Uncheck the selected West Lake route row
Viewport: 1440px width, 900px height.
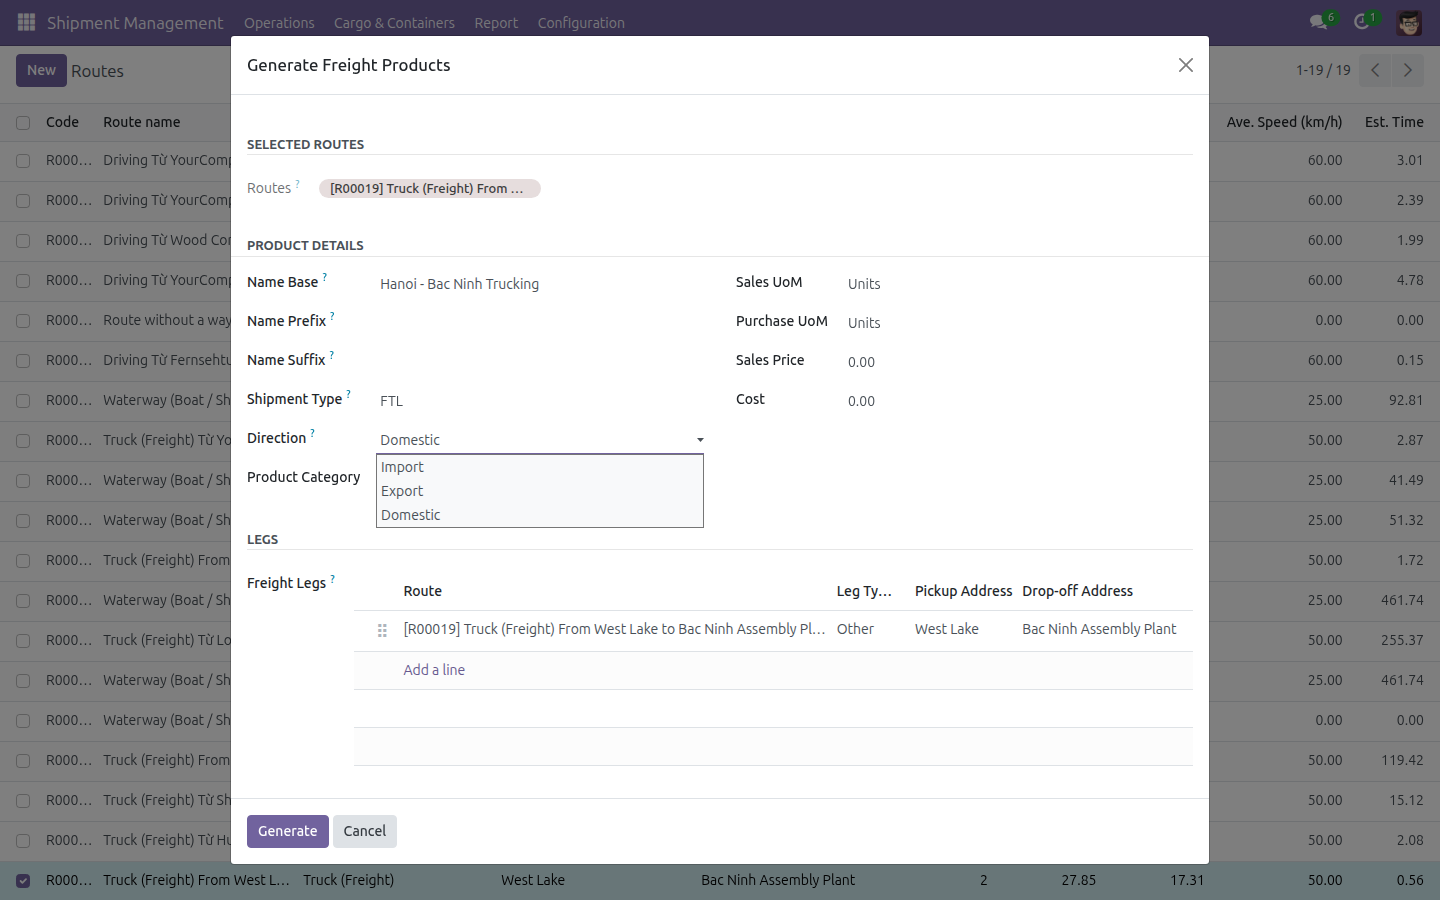tap(23, 880)
